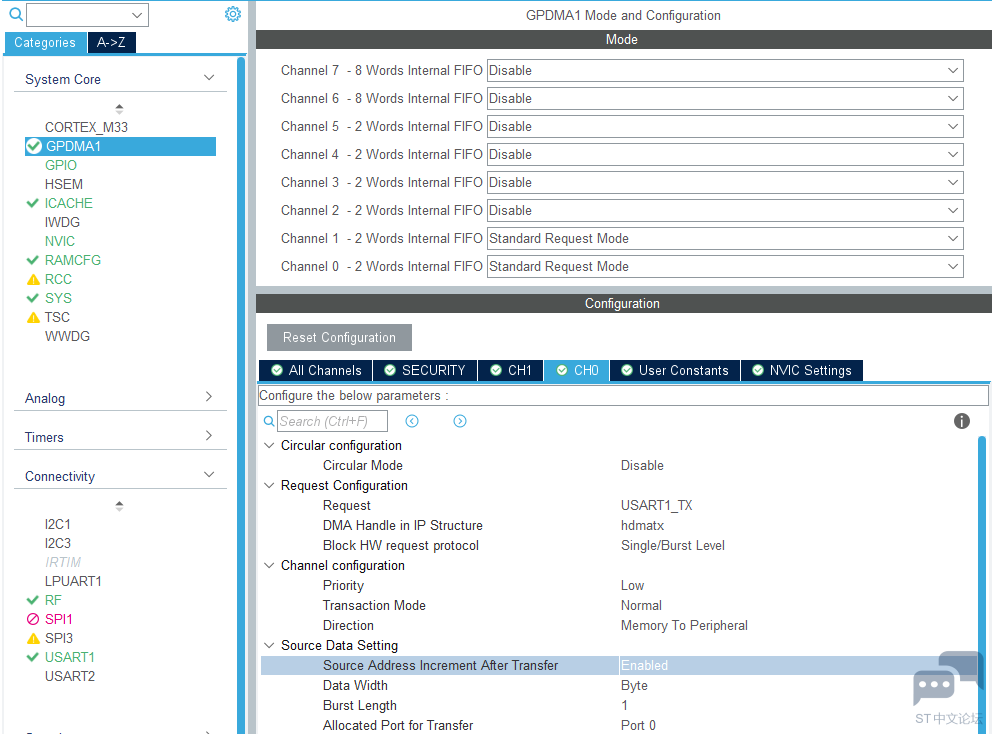The image size is (992, 734).
Task: Select the CH0 tab
Action: point(576,370)
